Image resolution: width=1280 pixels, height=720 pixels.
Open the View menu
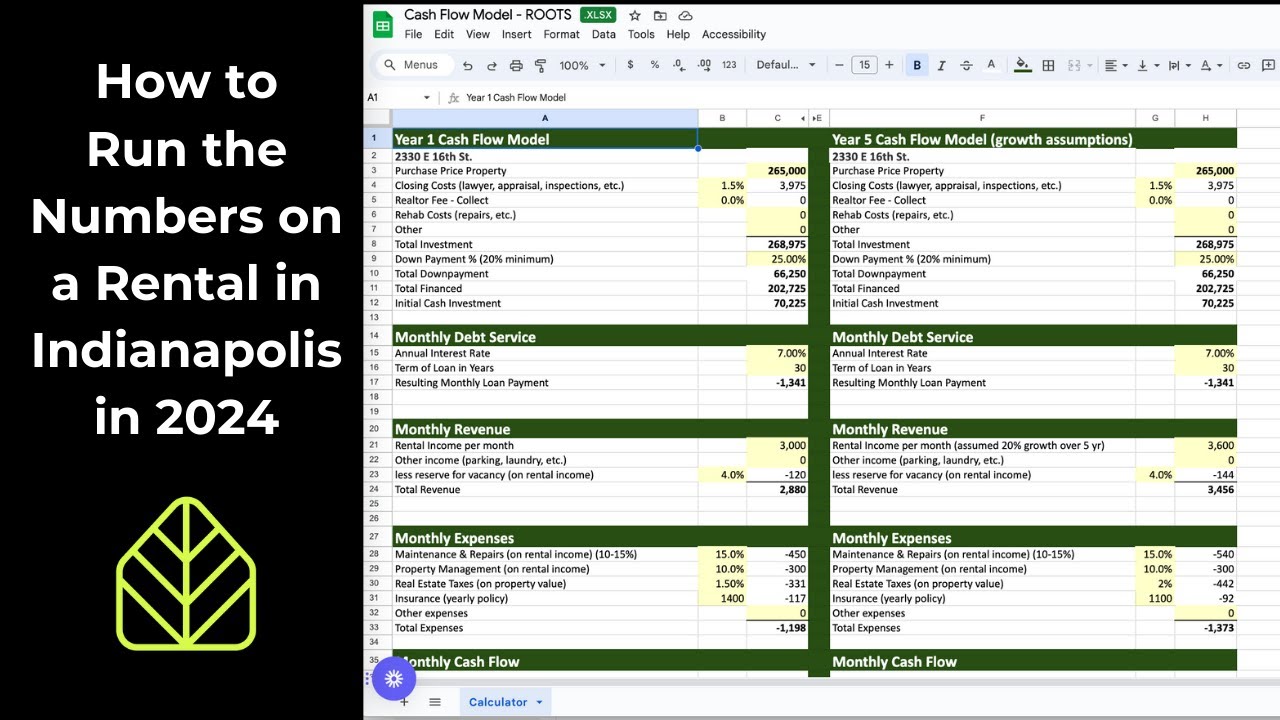click(478, 34)
